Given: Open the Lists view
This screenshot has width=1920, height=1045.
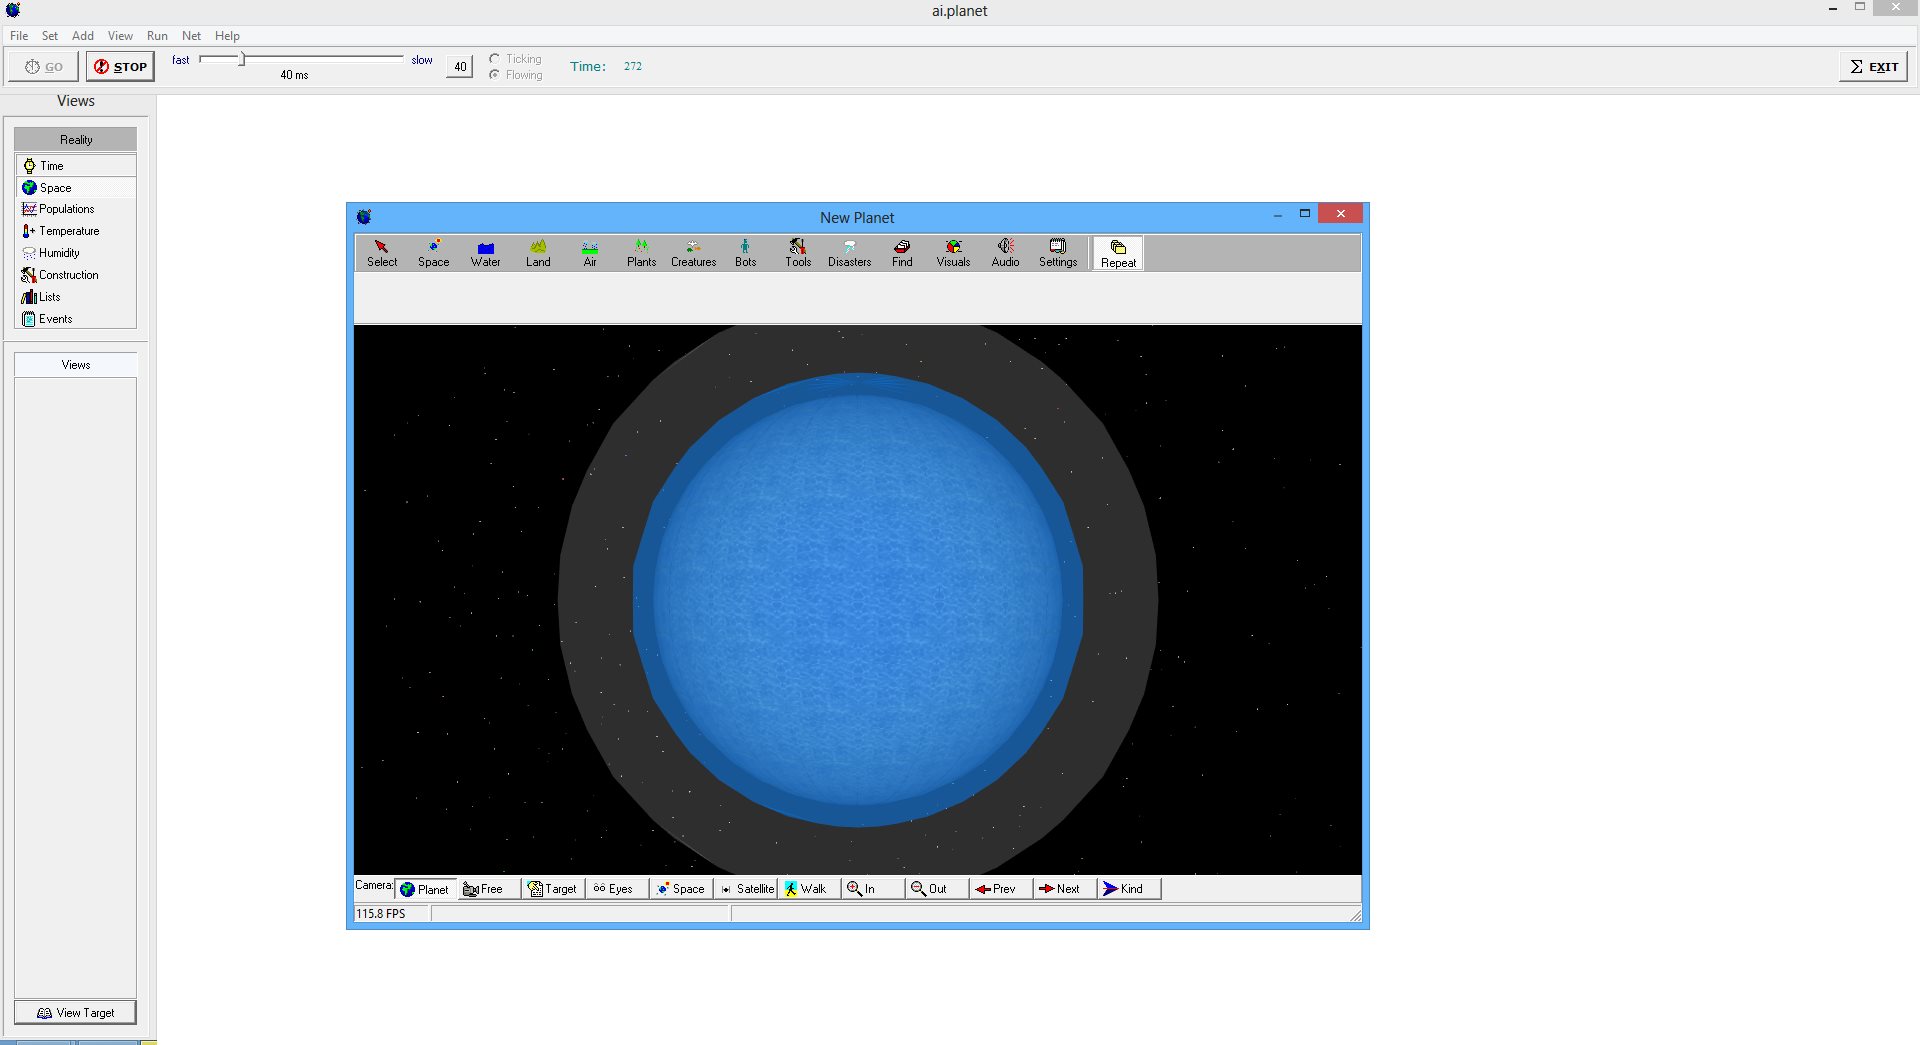Looking at the screenshot, I should [76, 297].
